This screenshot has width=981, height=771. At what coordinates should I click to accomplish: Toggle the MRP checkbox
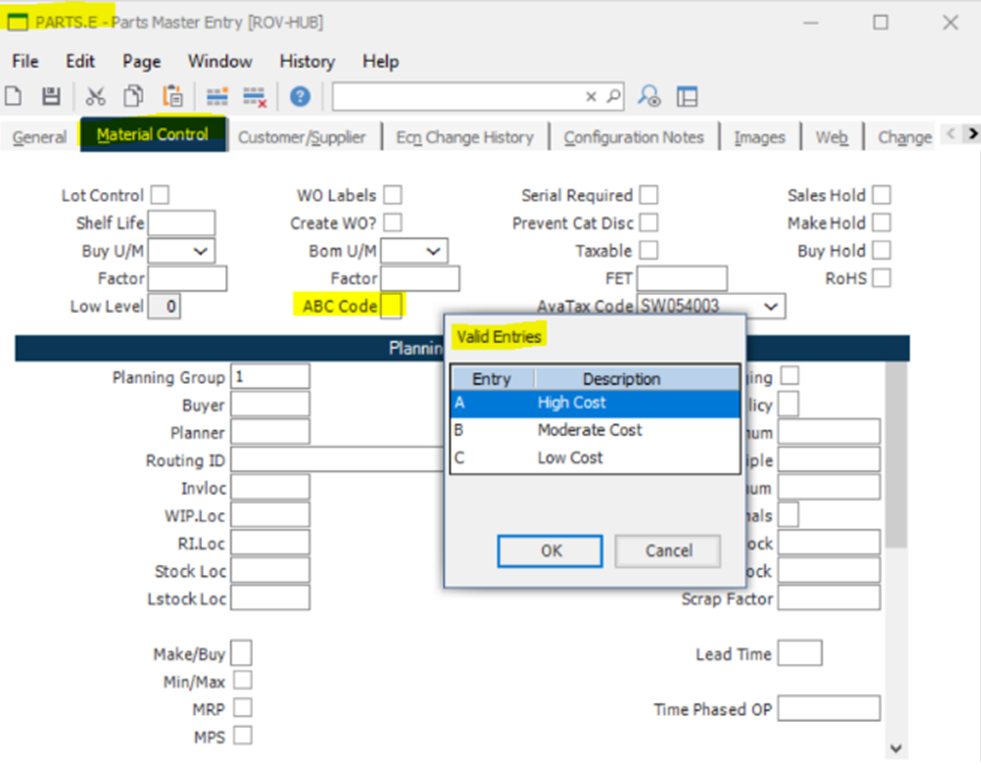(x=243, y=708)
